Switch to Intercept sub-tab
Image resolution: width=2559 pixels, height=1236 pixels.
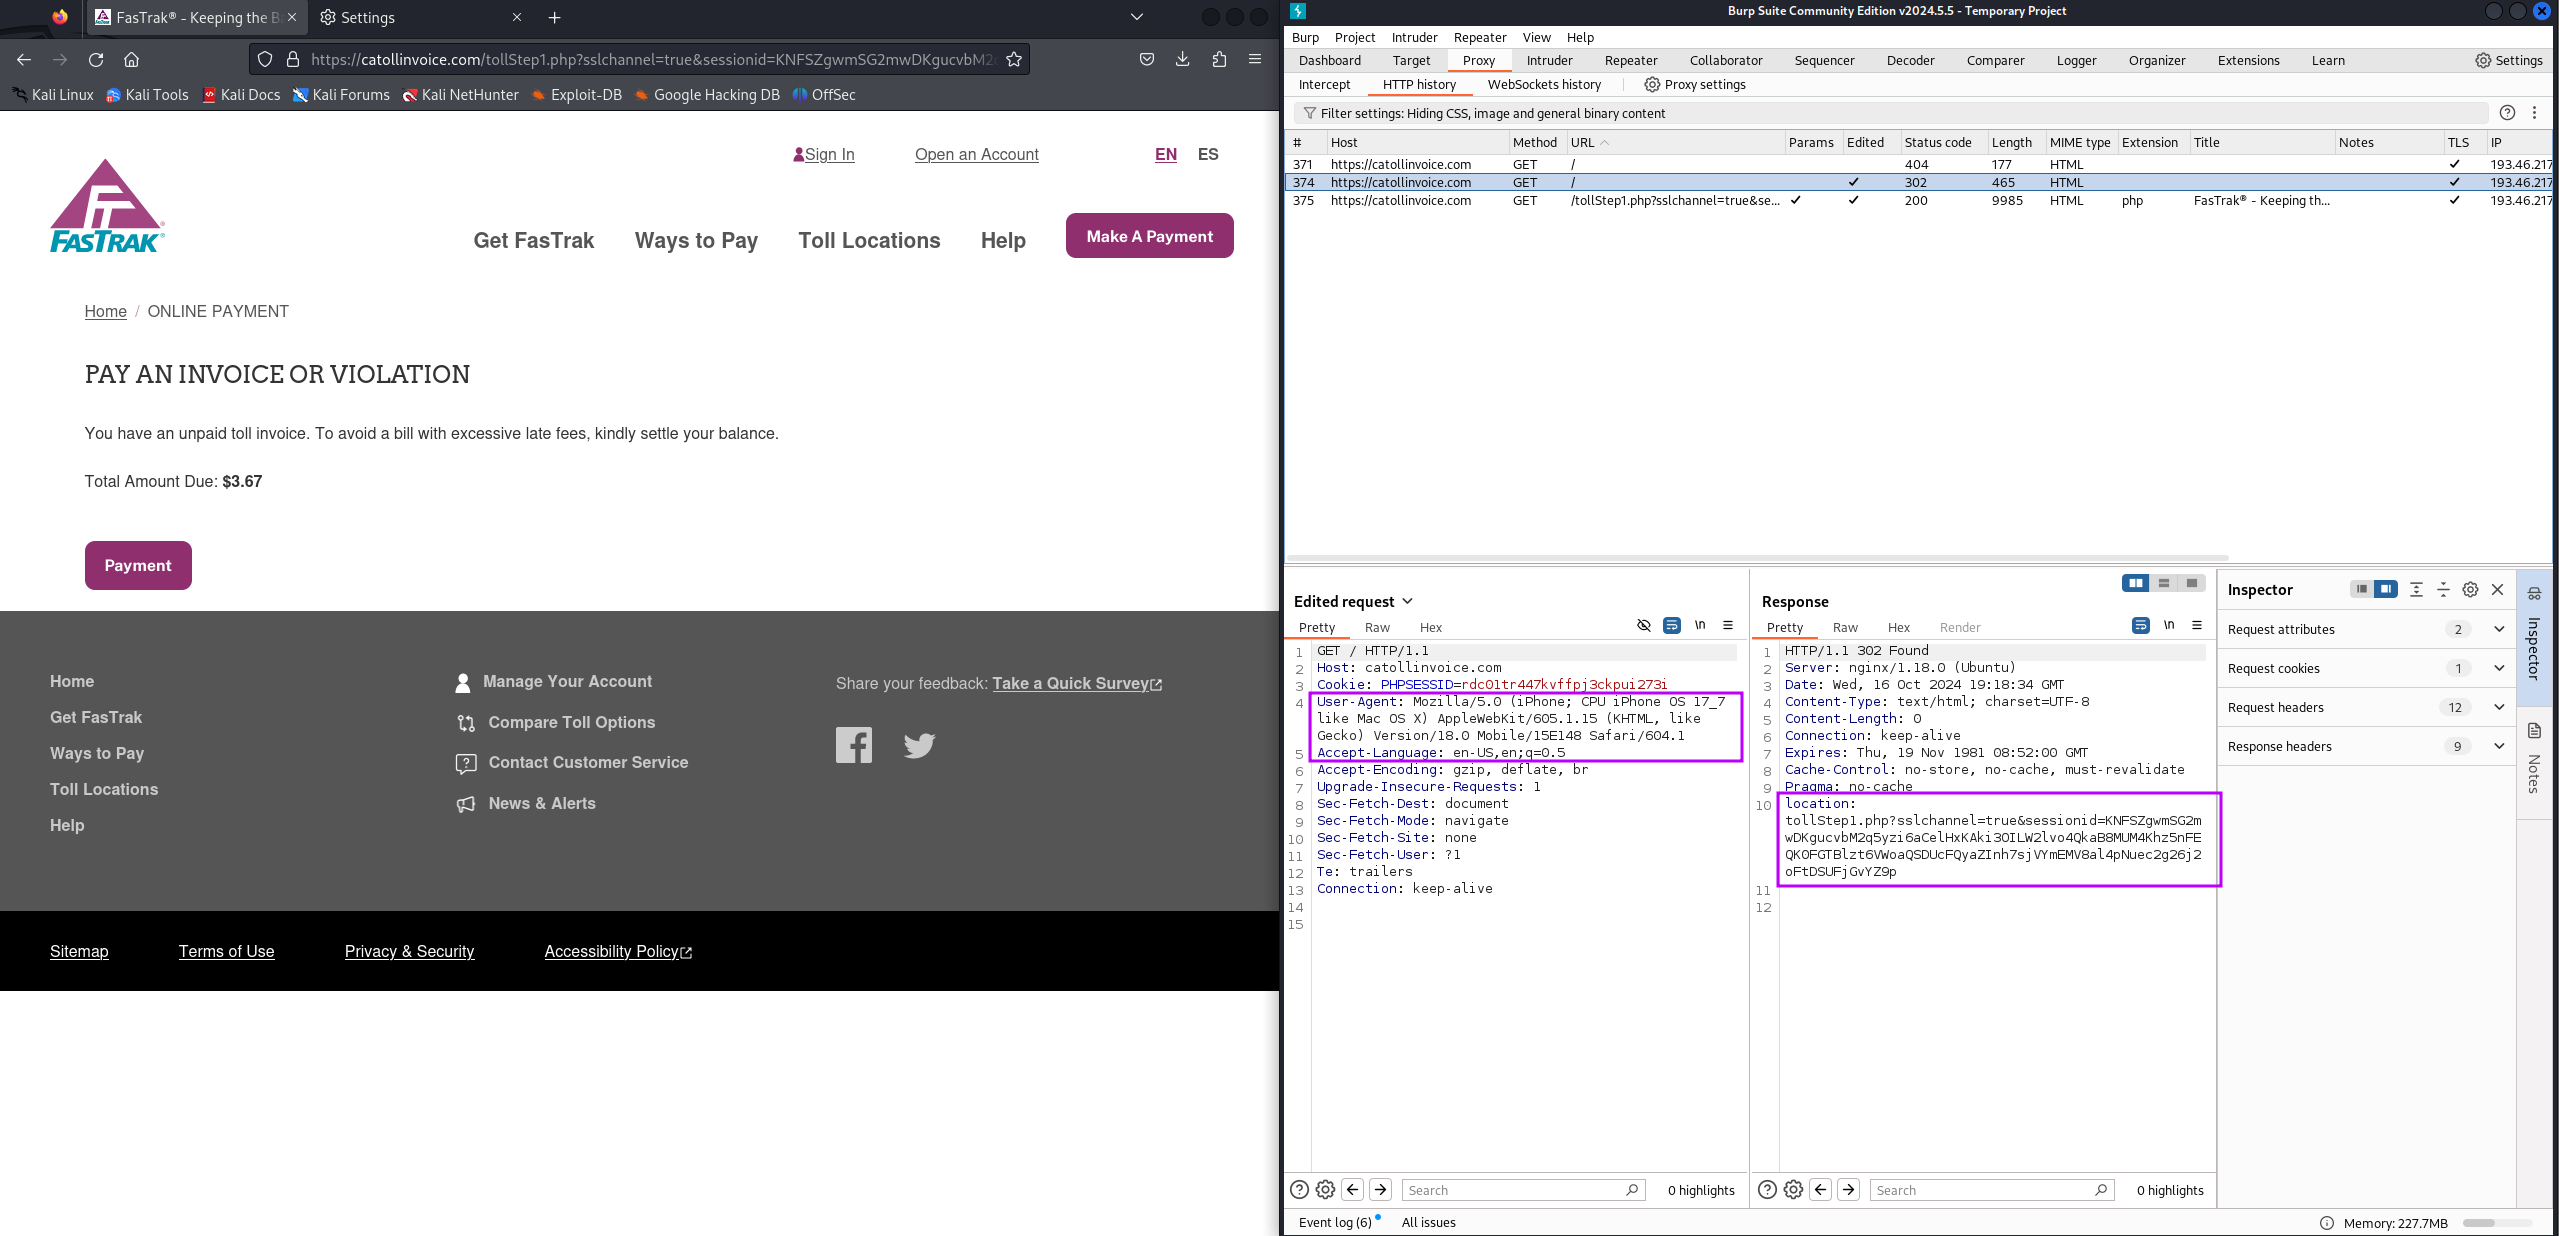[1324, 84]
